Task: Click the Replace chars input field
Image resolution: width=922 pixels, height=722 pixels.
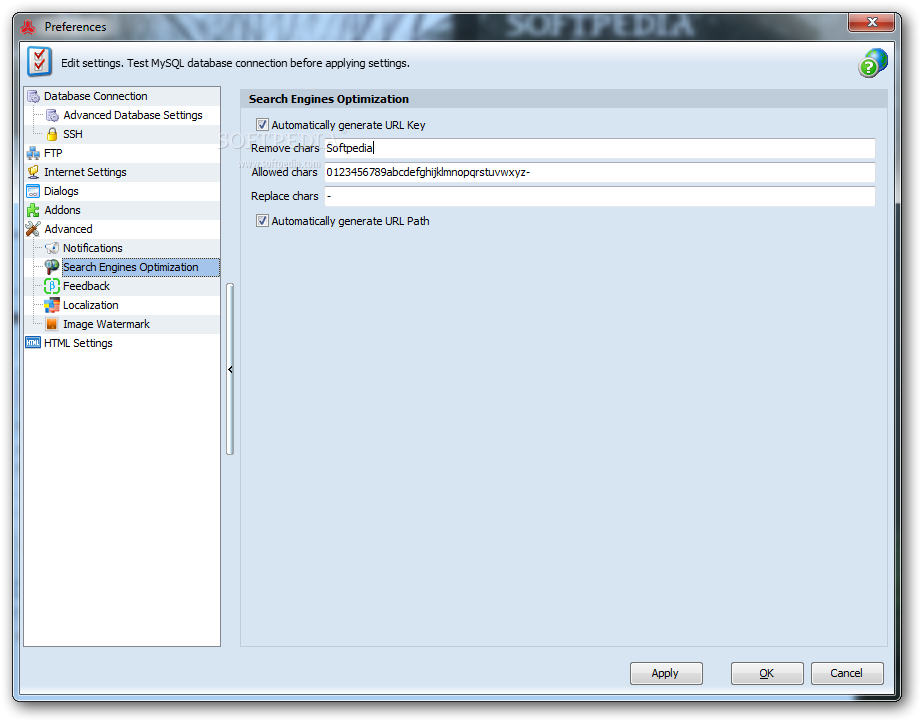Action: pyautogui.click(x=600, y=196)
